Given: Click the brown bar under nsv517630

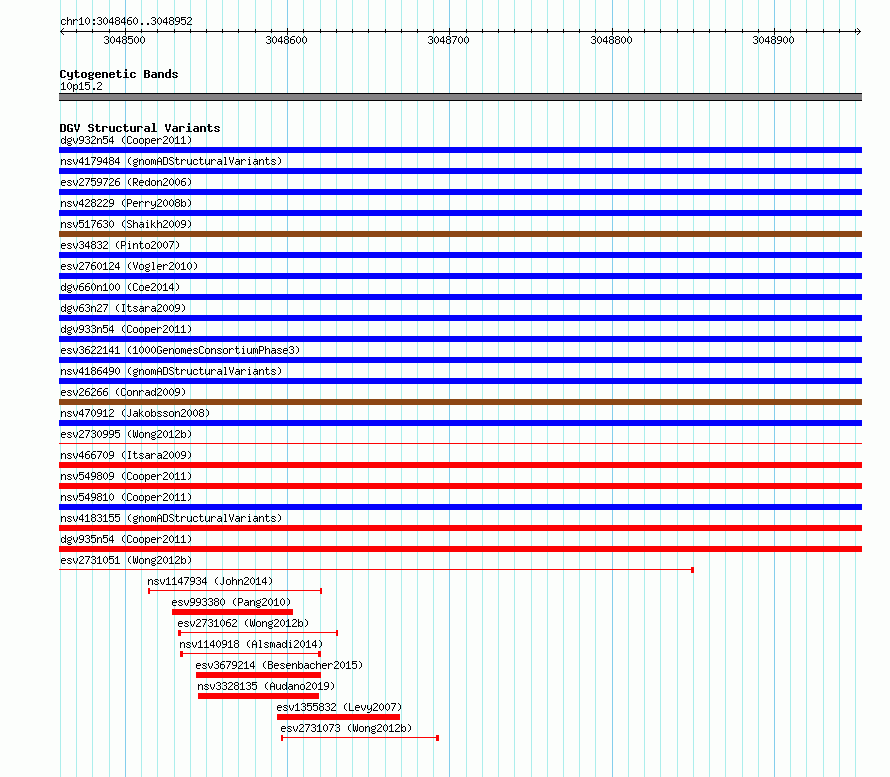Looking at the screenshot, I should pos(460,234).
